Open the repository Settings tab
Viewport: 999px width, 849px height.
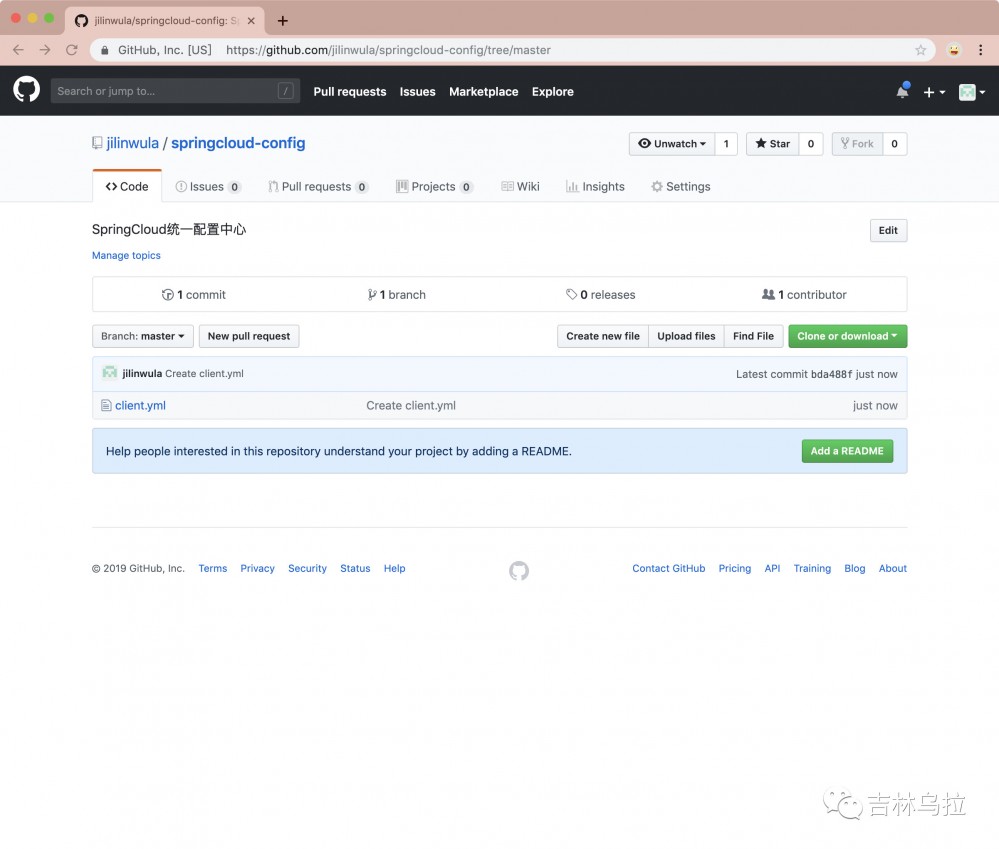click(x=680, y=187)
